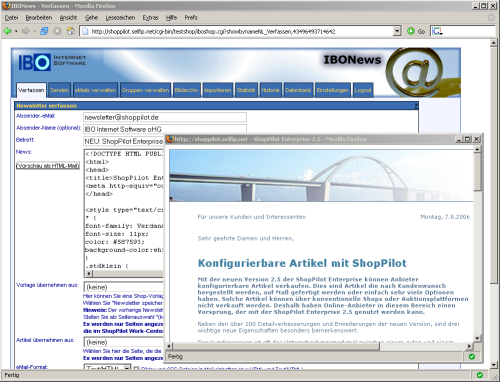Click green check icon in popup status bar
Image resolution: width=500 pixels, height=382 pixels.
point(472,357)
